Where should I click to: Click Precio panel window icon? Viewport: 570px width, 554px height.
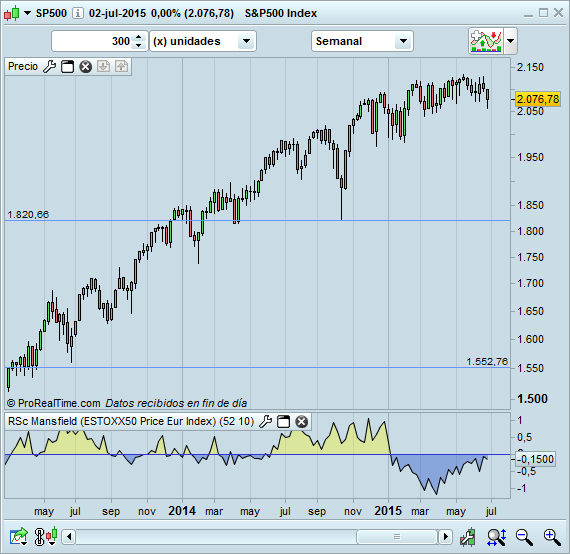tap(67, 67)
